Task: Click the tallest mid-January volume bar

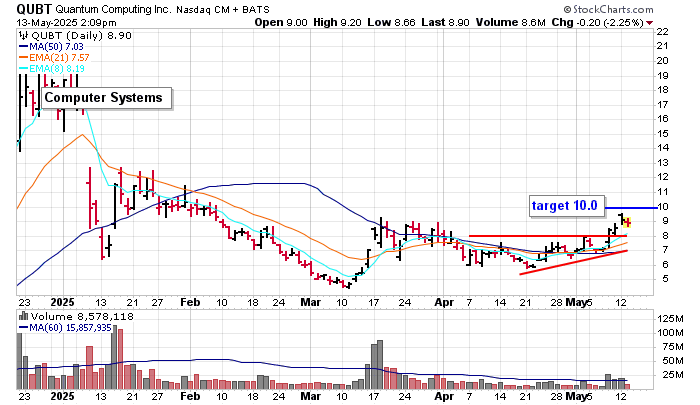Action: click(x=114, y=357)
